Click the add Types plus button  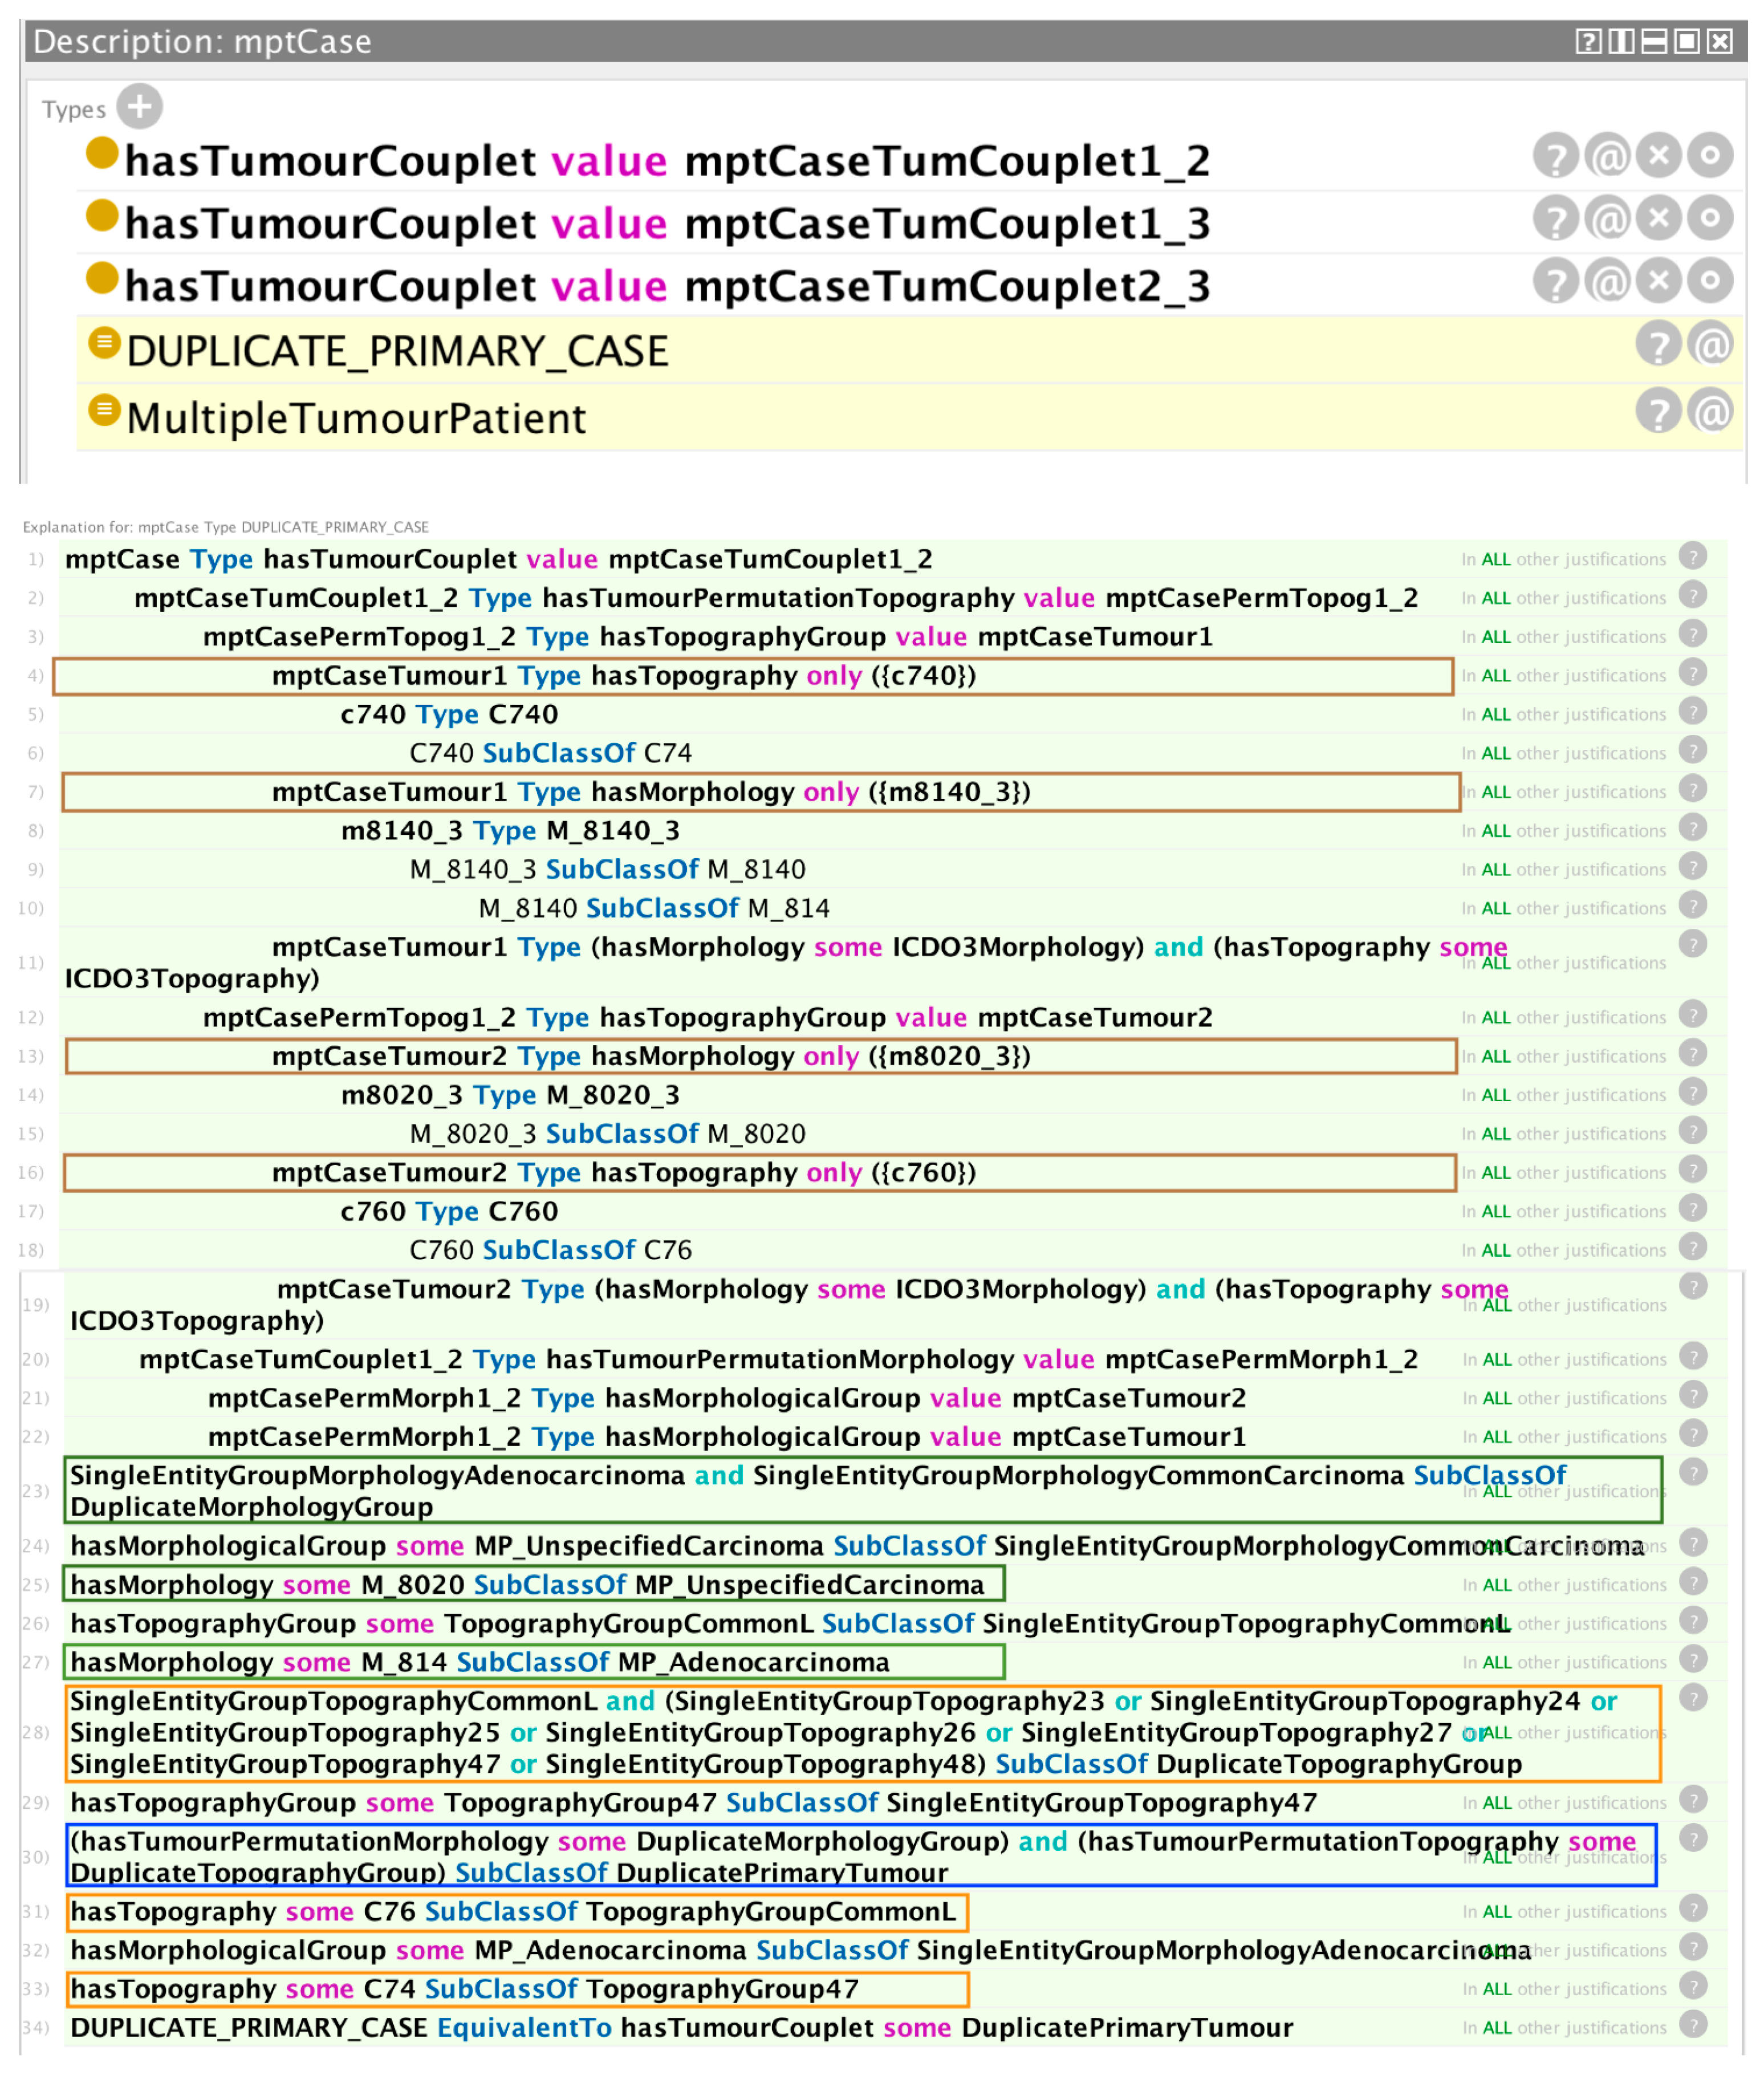coord(139,106)
